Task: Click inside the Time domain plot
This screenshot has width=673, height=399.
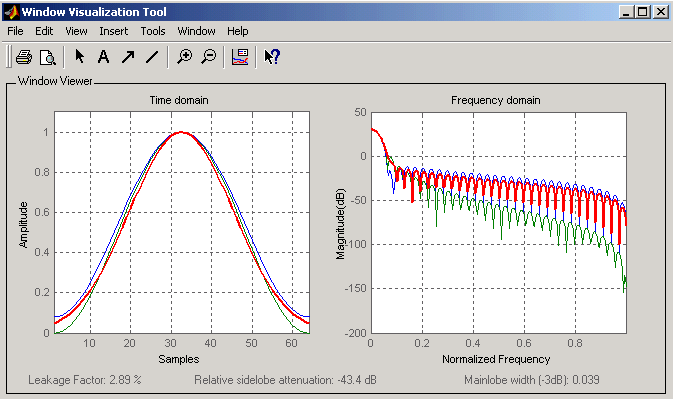Action: 182,222
